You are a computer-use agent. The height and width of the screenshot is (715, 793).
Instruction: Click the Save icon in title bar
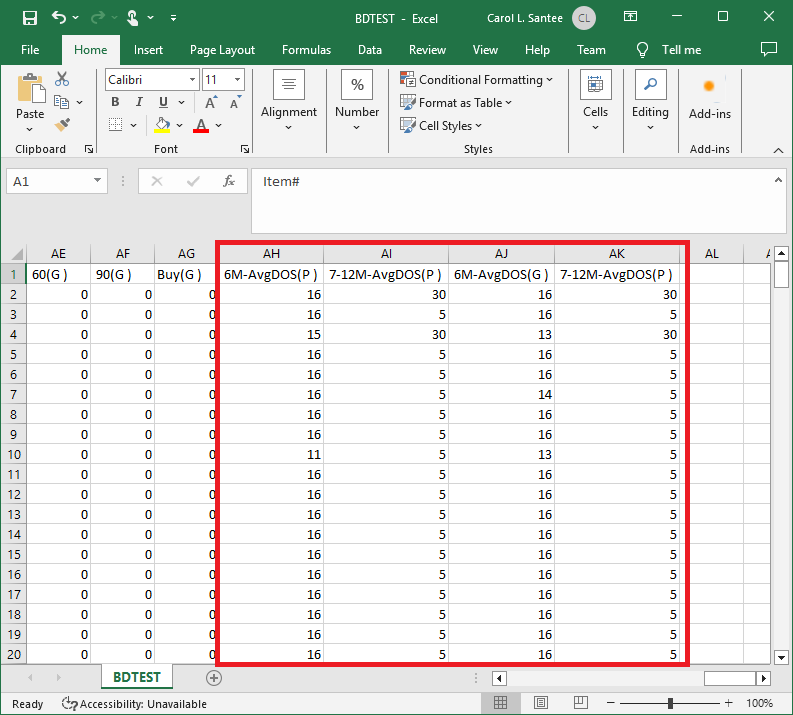coord(30,18)
